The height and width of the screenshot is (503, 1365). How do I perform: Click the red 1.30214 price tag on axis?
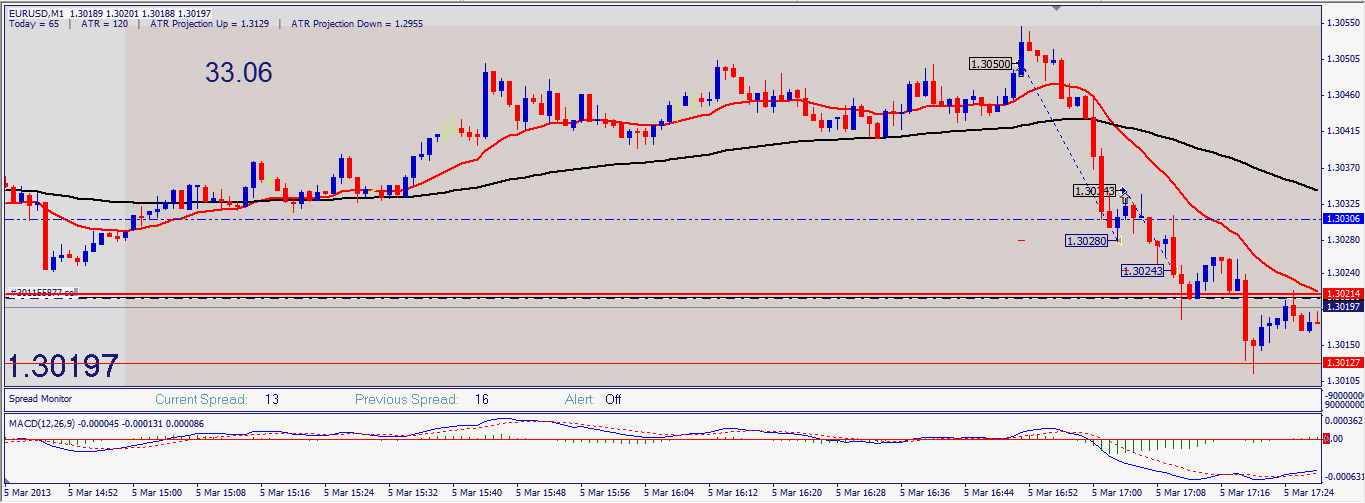click(x=1342, y=294)
